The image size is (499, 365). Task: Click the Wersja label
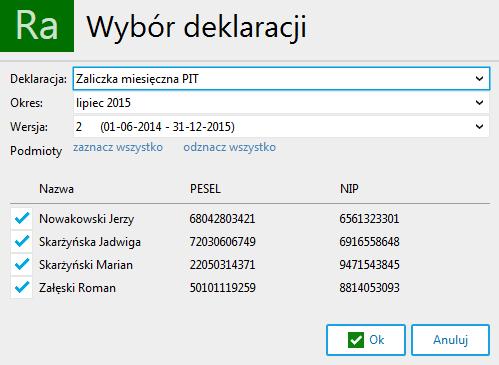(29, 127)
